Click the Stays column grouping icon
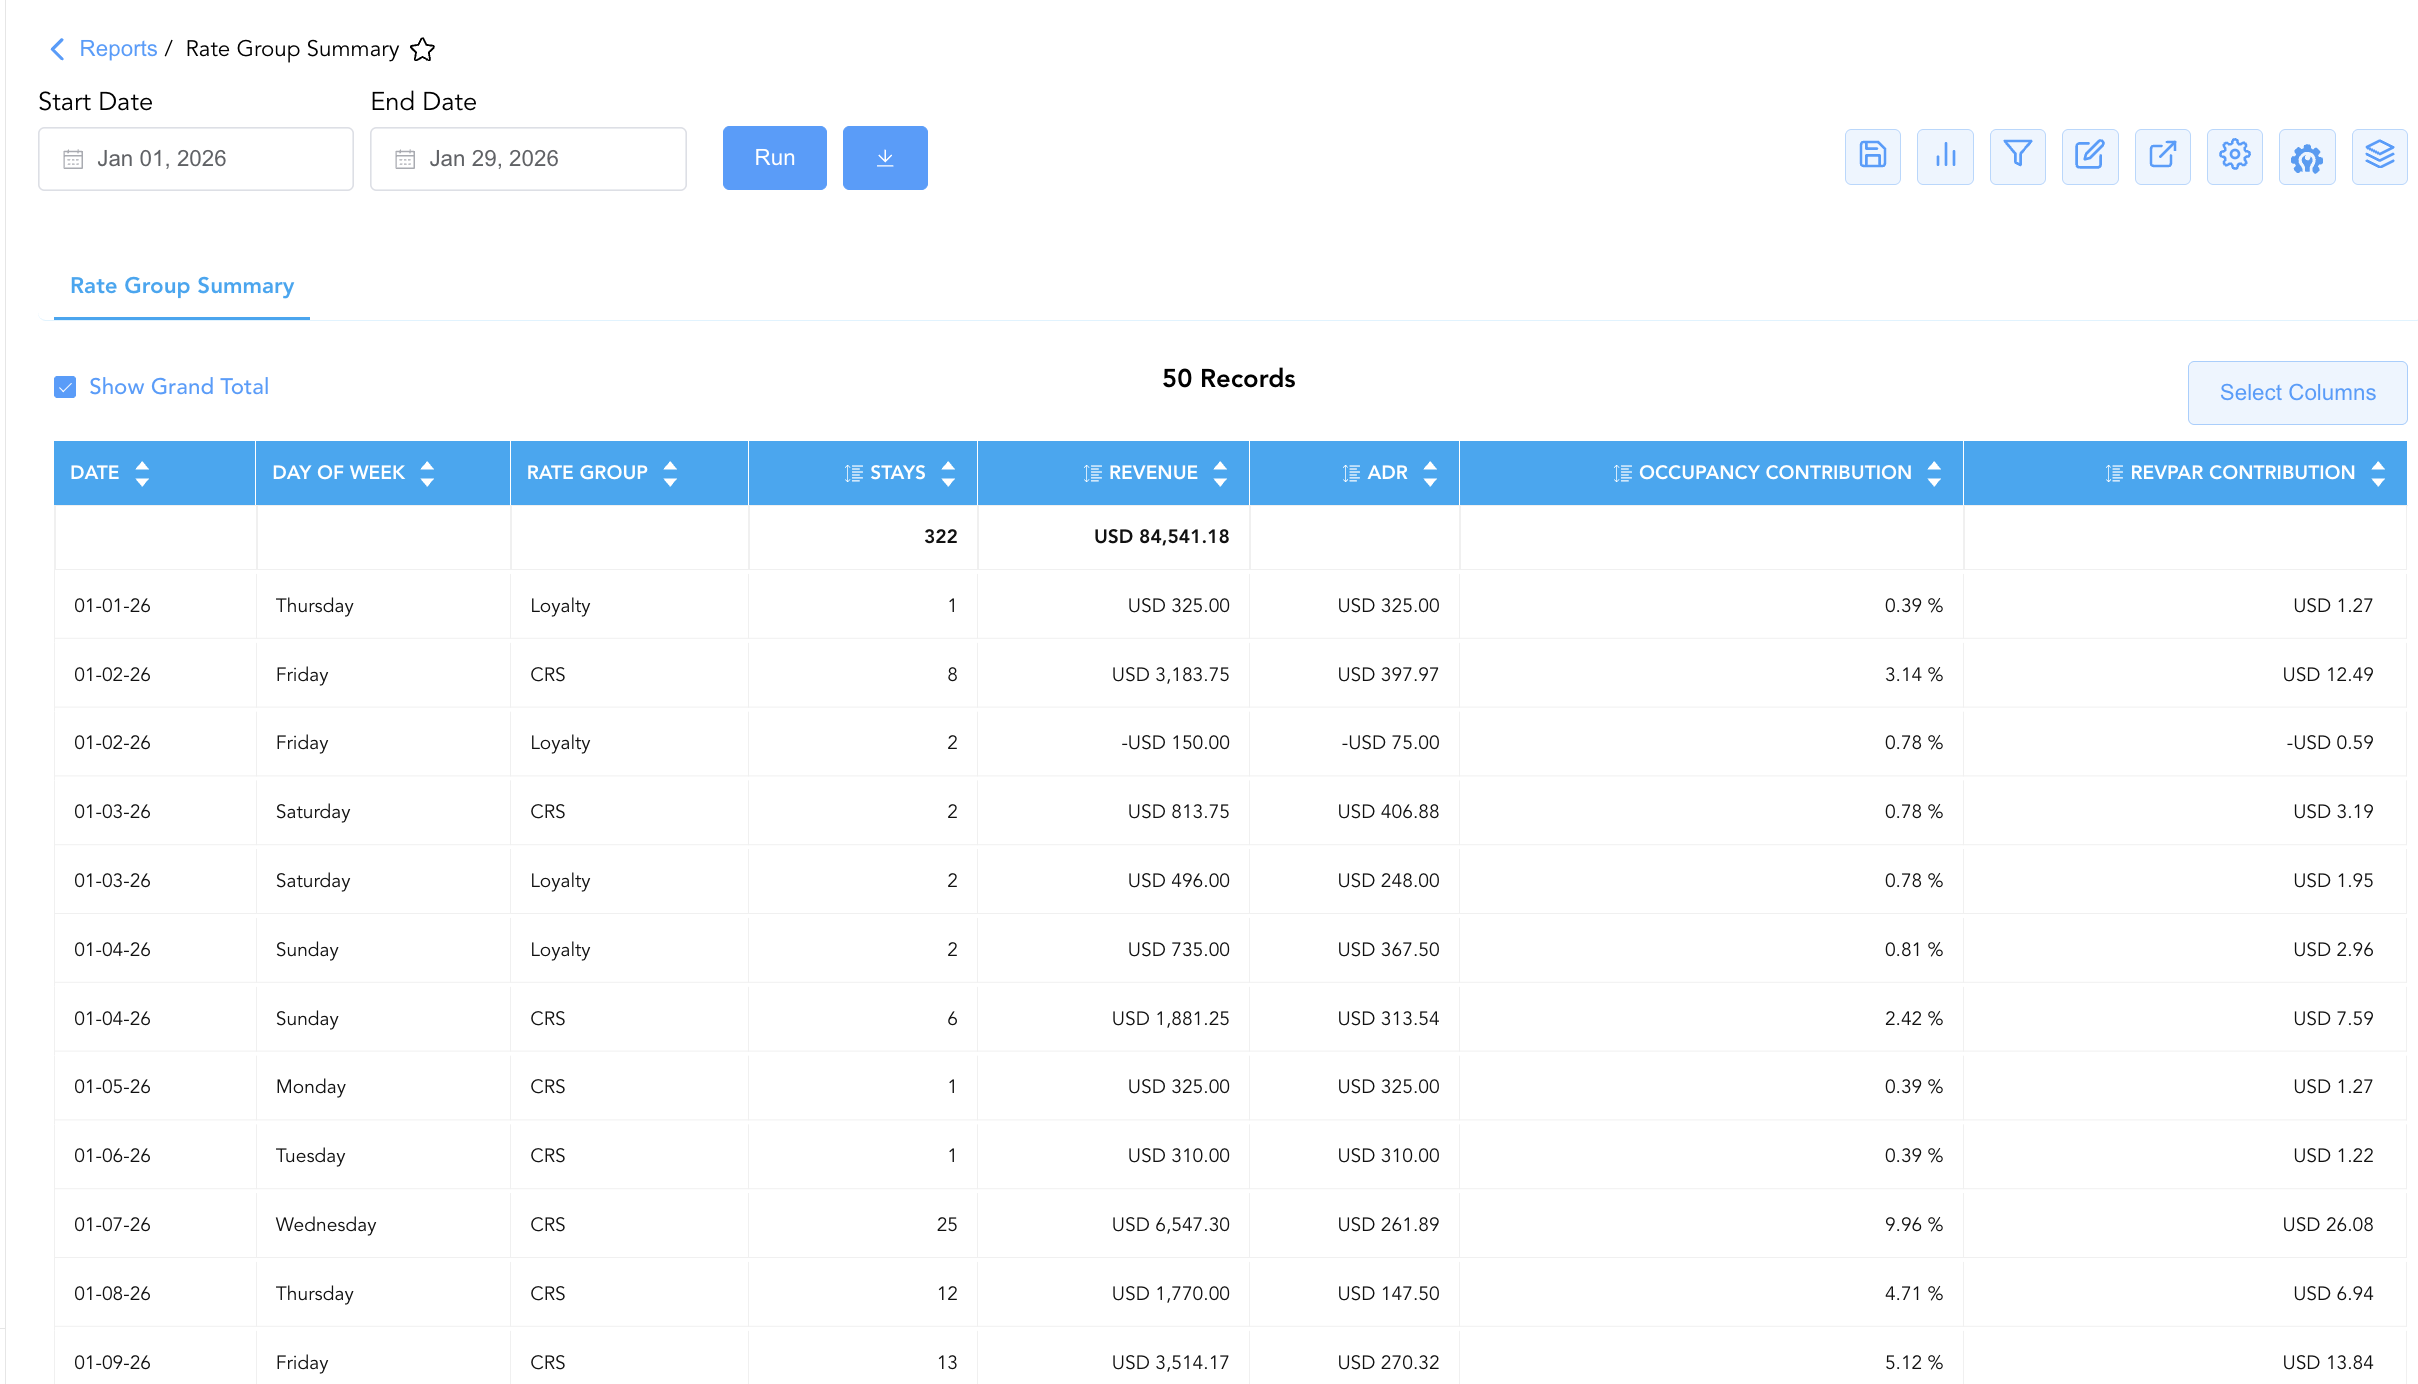This screenshot has width=2418, height=1384. (854, 473)
